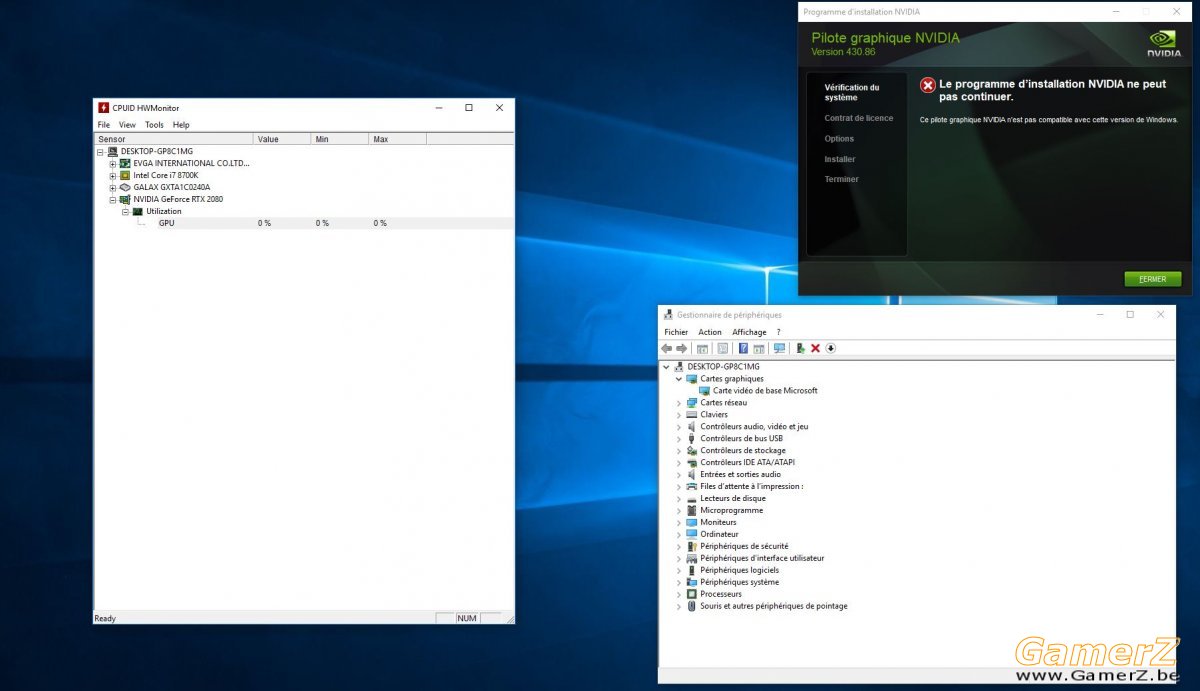Viewport: 1200px width, 691px height.
Task: Open the Help menu in HWMonitor
Action: click(181, 125)
